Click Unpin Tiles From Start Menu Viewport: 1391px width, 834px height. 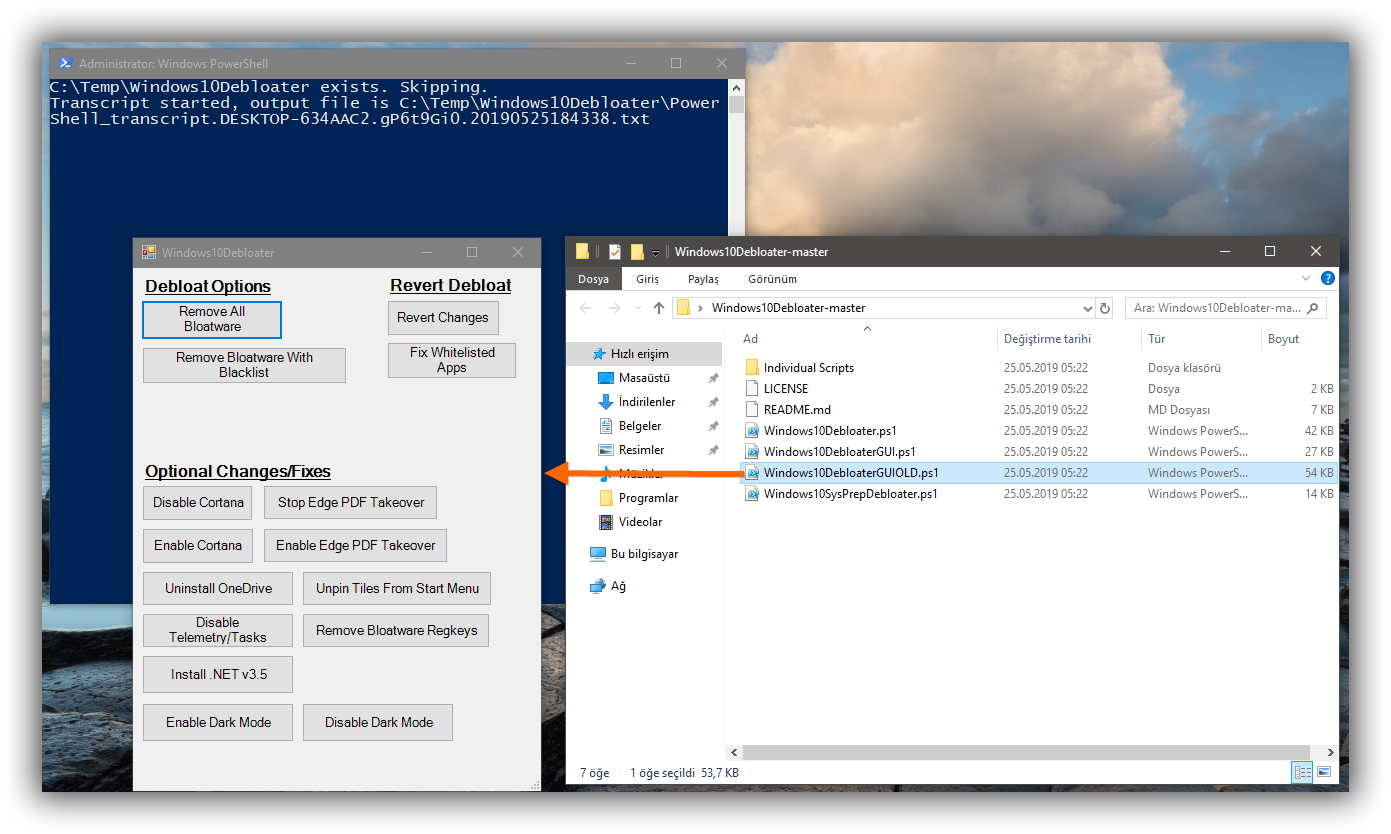tap(397, 589)
